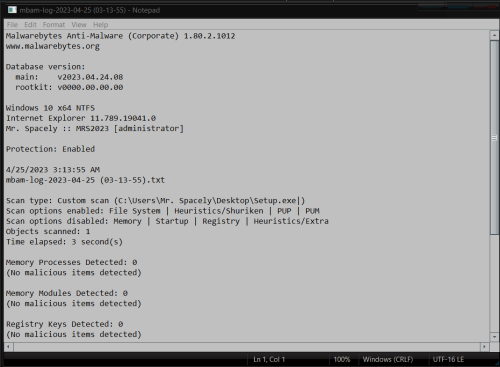500x367 pixels.
Task: Click the 'Mr. Spacely :: MRS2023 [administrator]' line
Action: click(x=95, y=129)
